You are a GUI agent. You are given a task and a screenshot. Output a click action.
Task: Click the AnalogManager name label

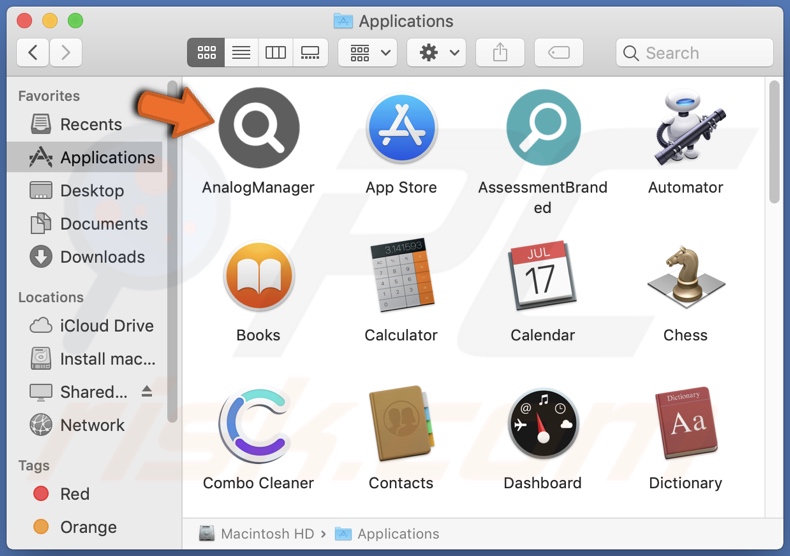(258, 187)
